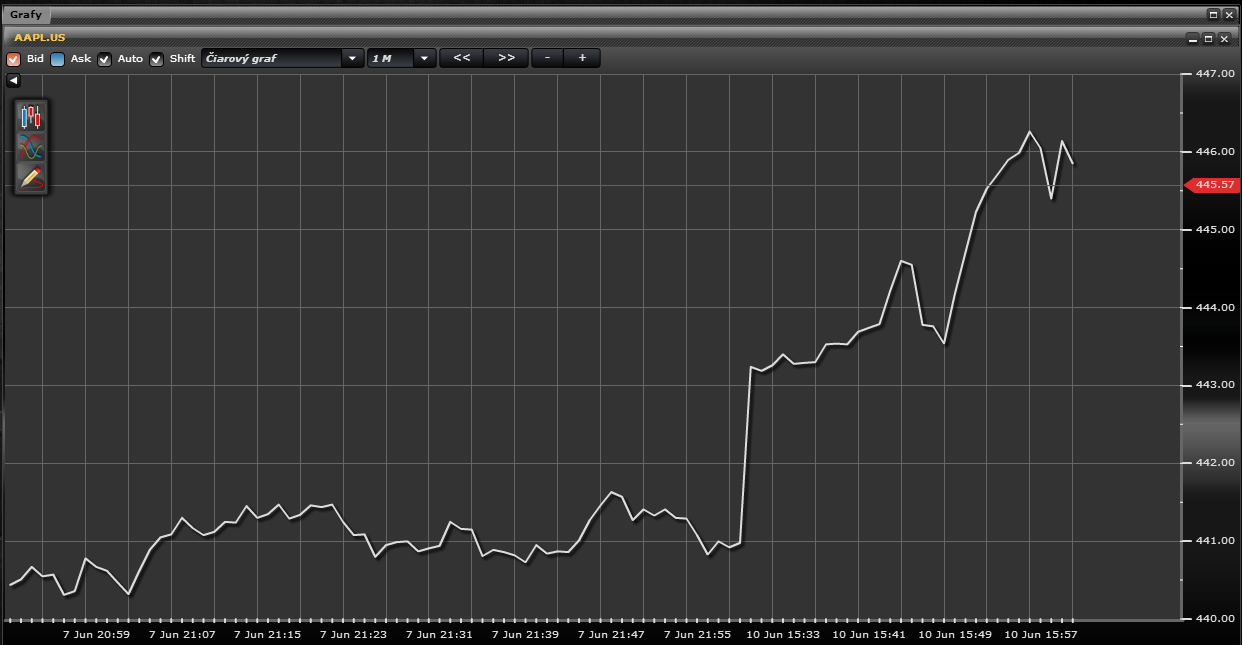The width and height of the screenshot is (1244, 645).
Task: Click the 10 Jun 15:33 time label
Action: 784,634
